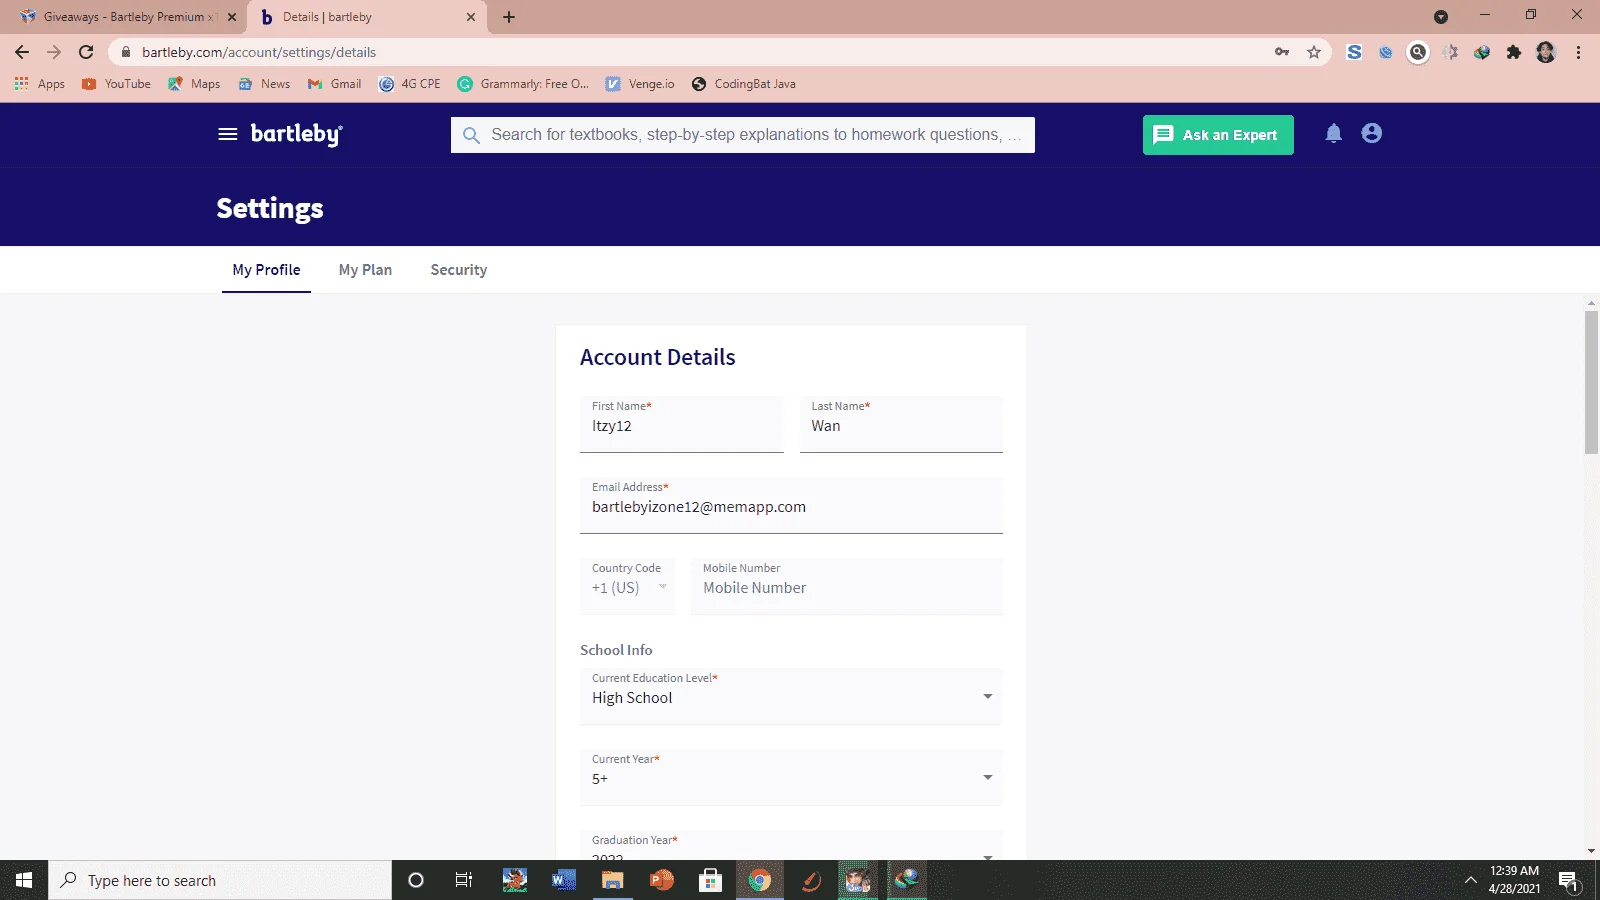The height and width of the screenshot is (900, 1600).
Task: Open the CodingBat Java bookmark
Action: pyautogui.click(x=744, y=84)
